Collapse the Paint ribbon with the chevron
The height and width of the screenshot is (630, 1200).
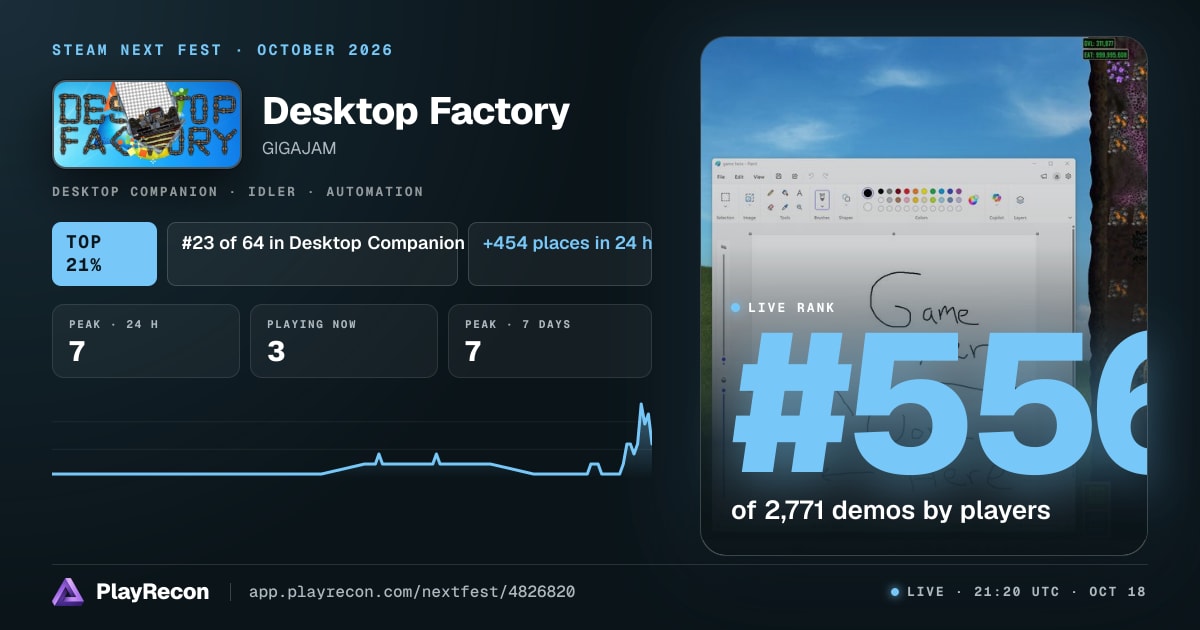[x=1070, y=218]
